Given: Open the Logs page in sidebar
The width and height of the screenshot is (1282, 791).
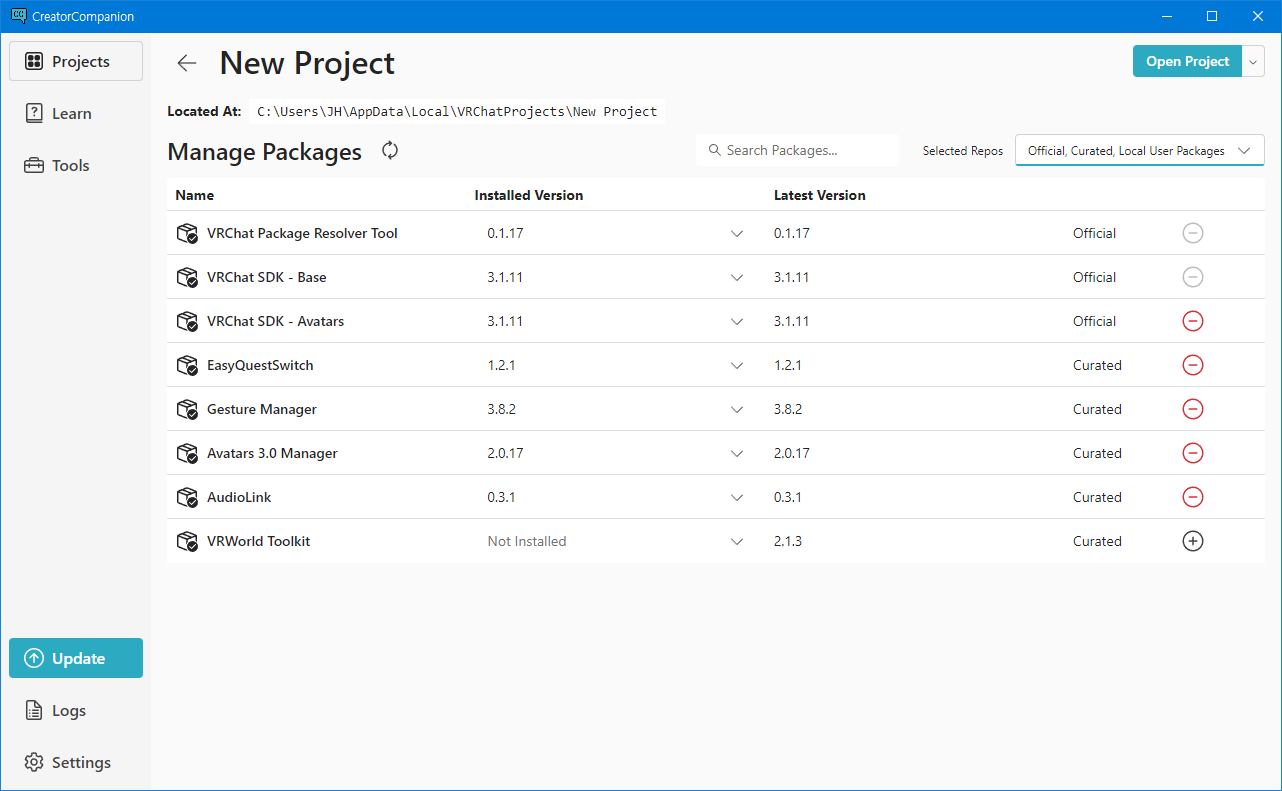Looking at the screenshot, I should [76, 710].
